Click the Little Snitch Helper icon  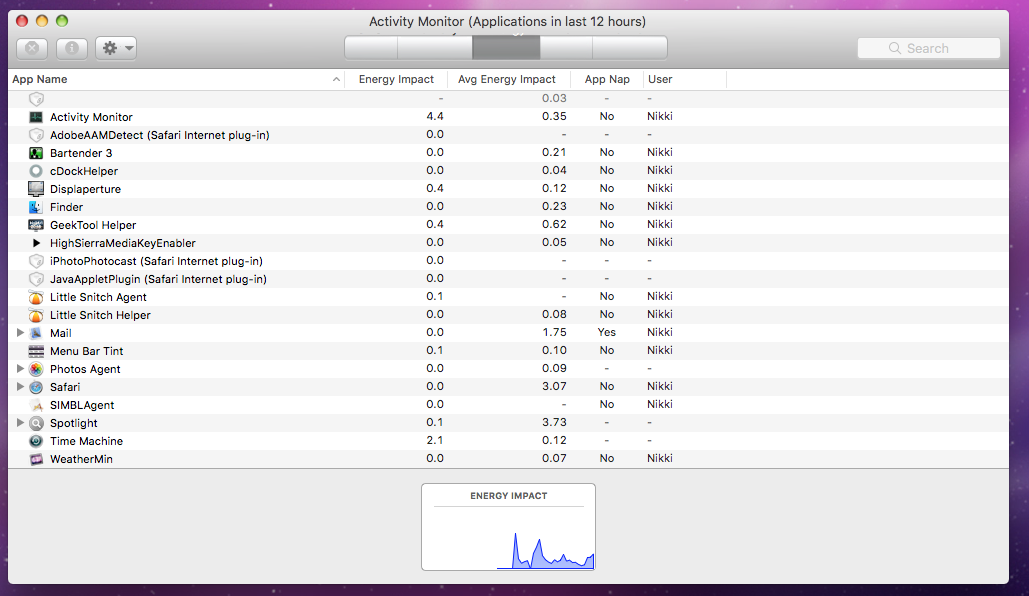coord(36,315)
